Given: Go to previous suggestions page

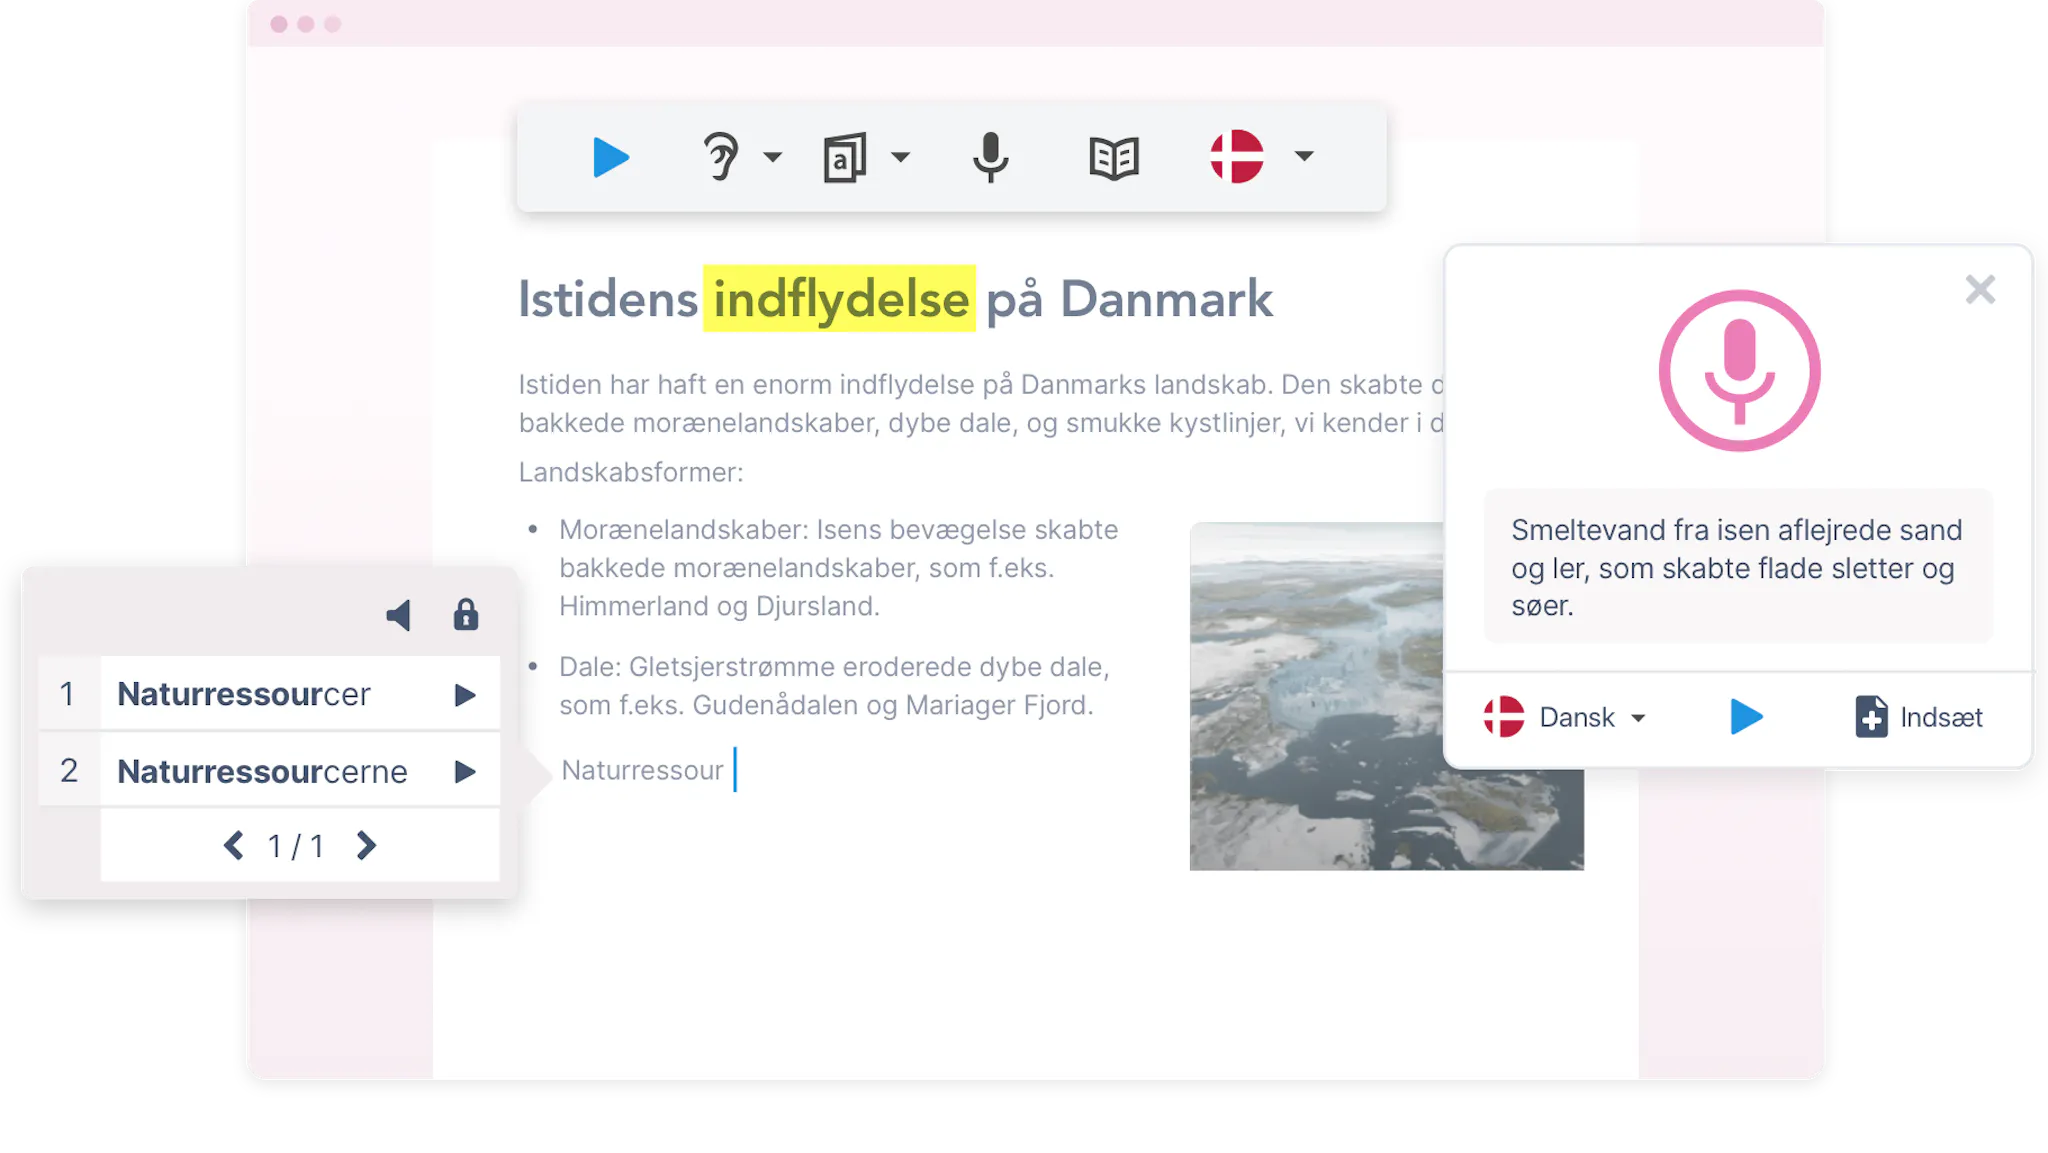Looking at the screenshot, I should (233, 846).
